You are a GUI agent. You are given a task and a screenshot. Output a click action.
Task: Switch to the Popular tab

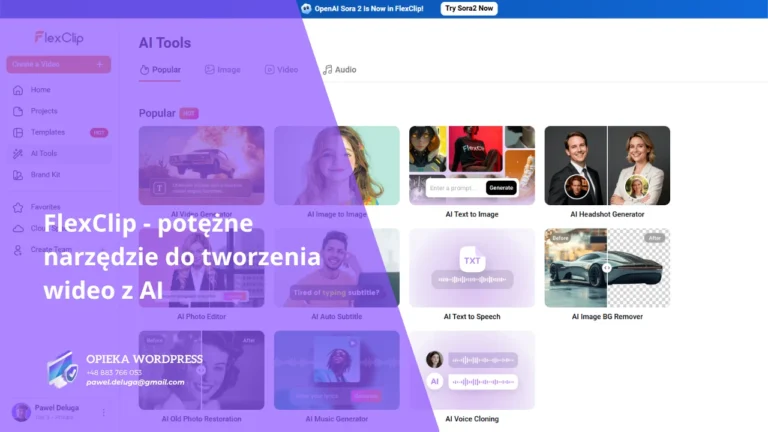160,70
